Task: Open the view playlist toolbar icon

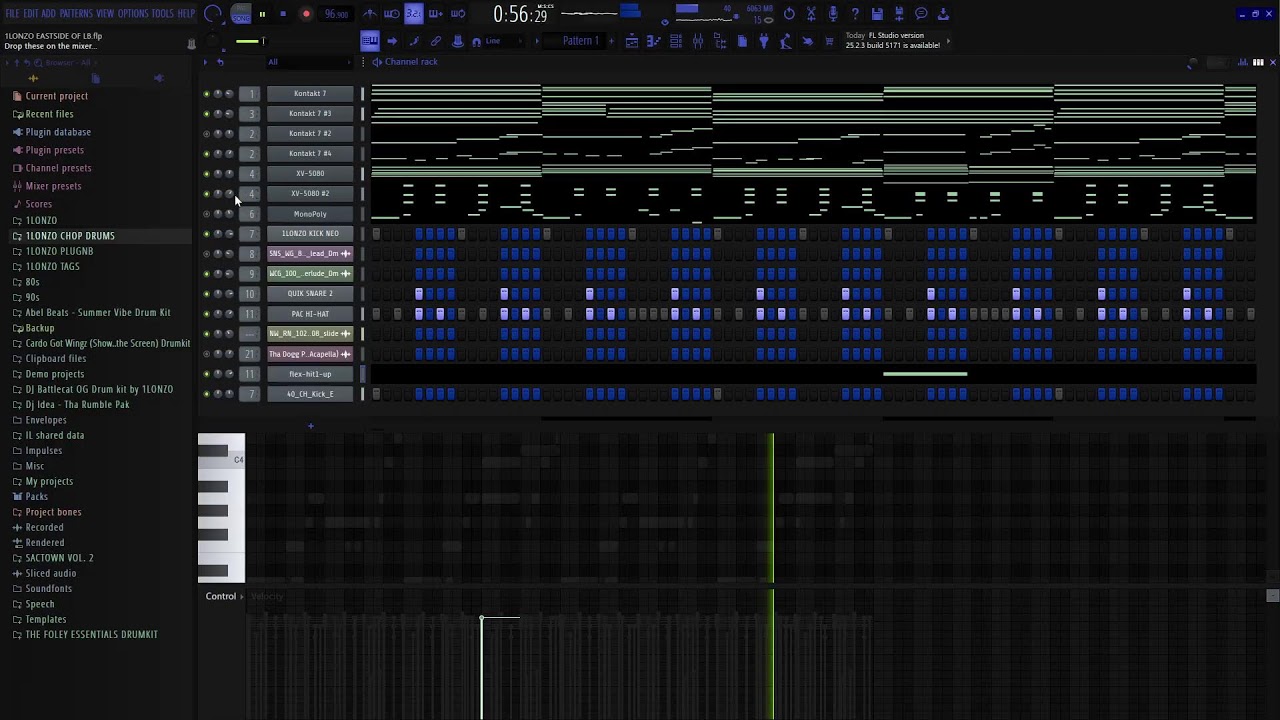Action: coord(631,41)
